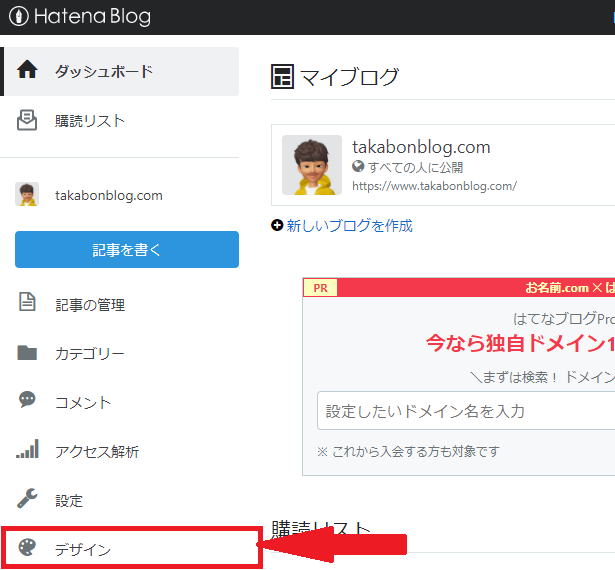The height and width of the screenshot is (570, 615).
Task: Click the globe icon beside すべての人に公開
Action: pos(358,166)
